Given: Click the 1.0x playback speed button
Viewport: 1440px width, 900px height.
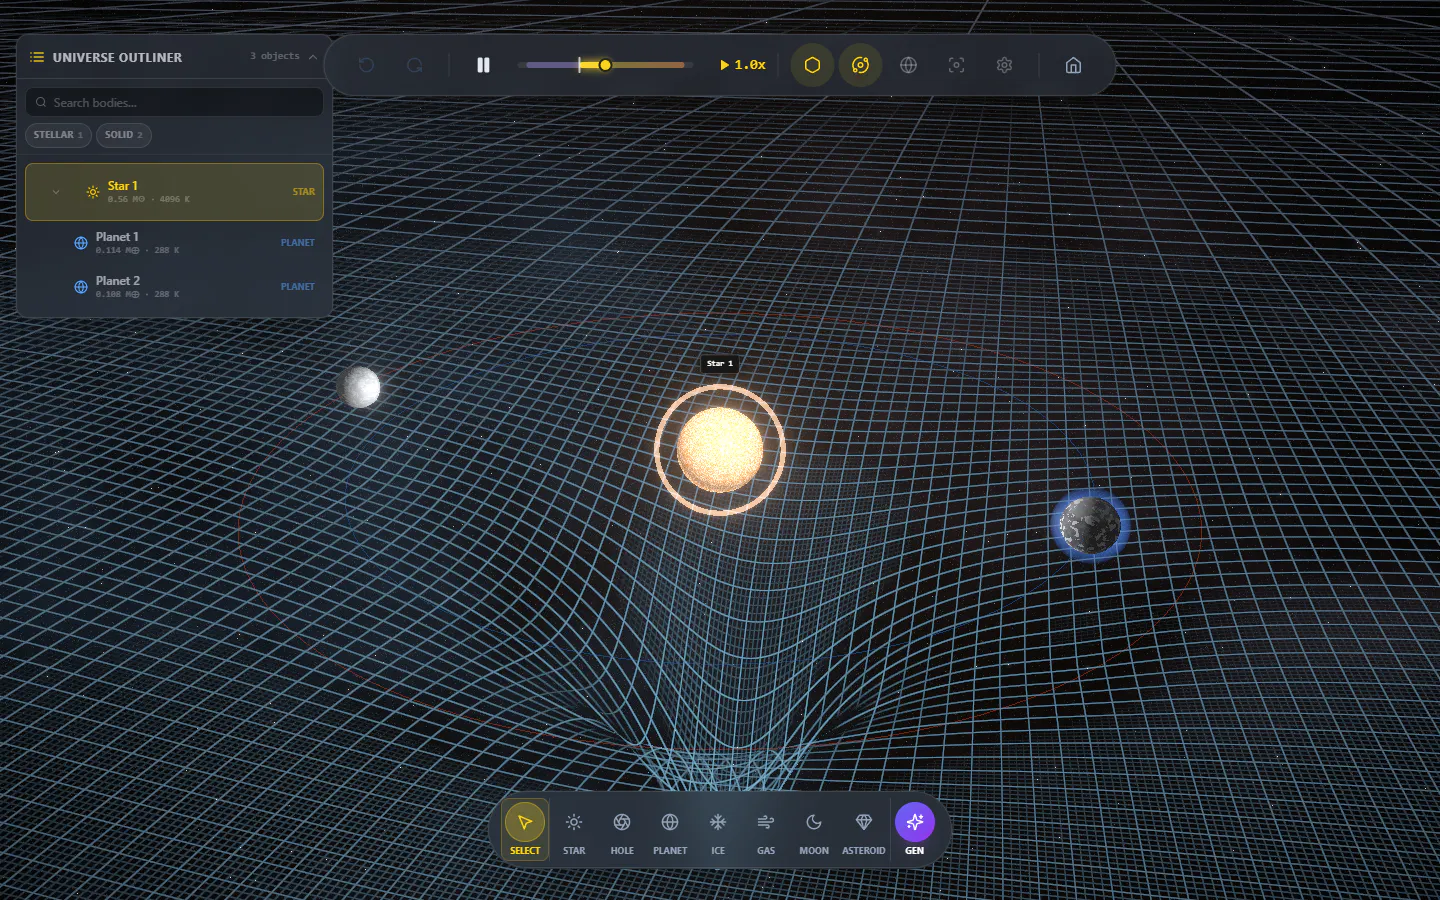Looking at the screenshot, I should pos(743,65).
